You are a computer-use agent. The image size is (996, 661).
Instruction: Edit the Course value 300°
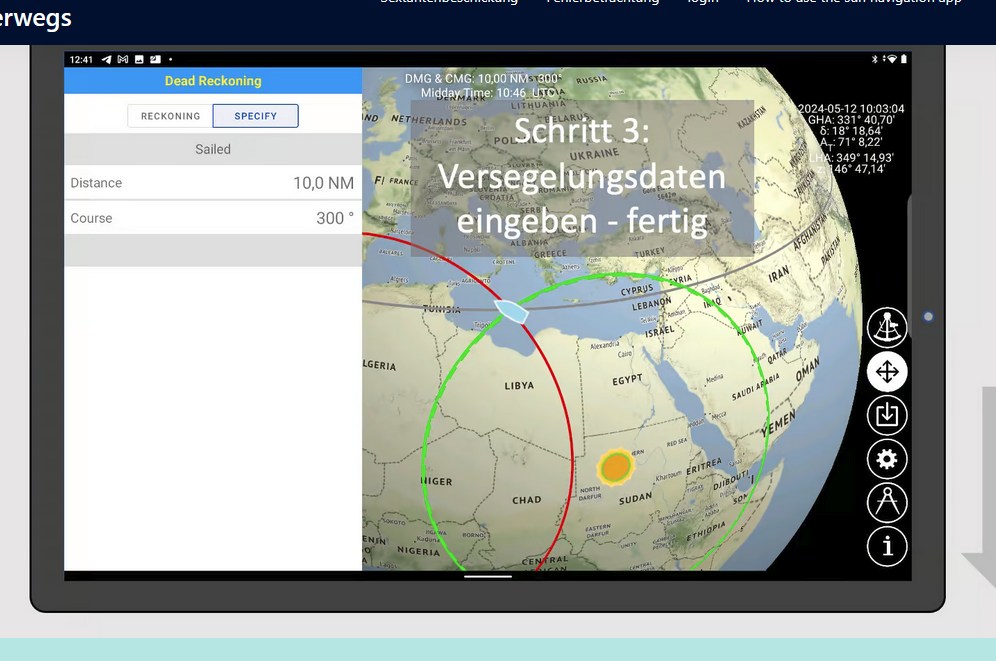tap(334, 218)
